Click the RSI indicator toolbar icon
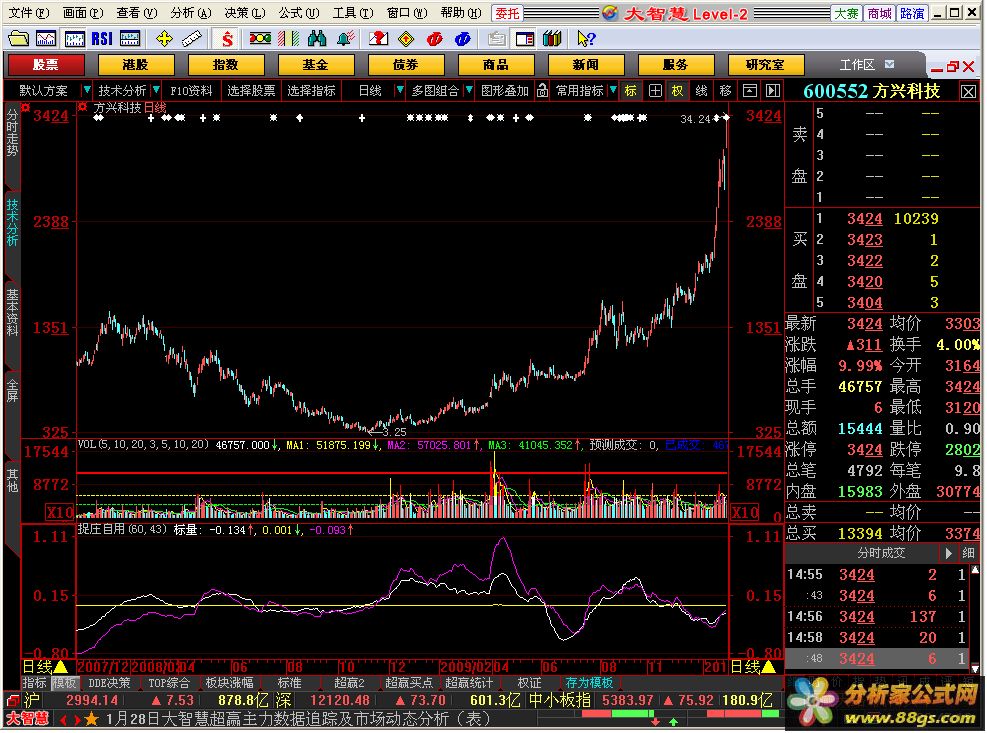987x733 pixels. tap(102, 39)
